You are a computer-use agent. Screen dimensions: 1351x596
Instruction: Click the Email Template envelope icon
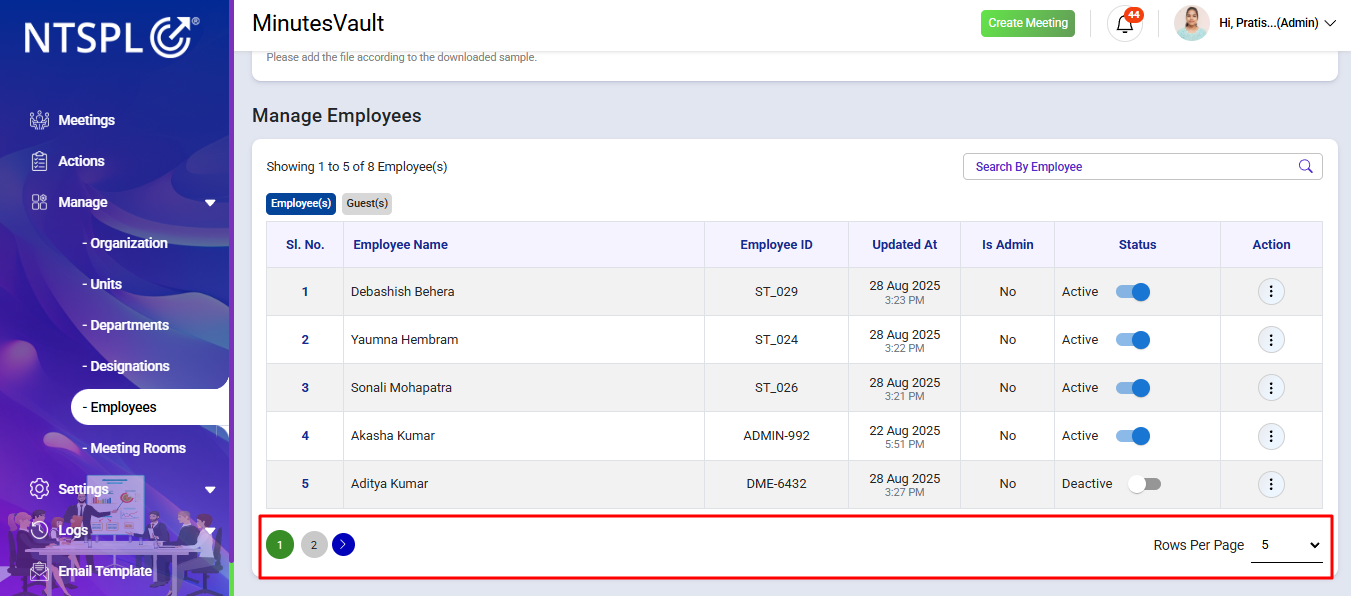(x=39, y=571)
